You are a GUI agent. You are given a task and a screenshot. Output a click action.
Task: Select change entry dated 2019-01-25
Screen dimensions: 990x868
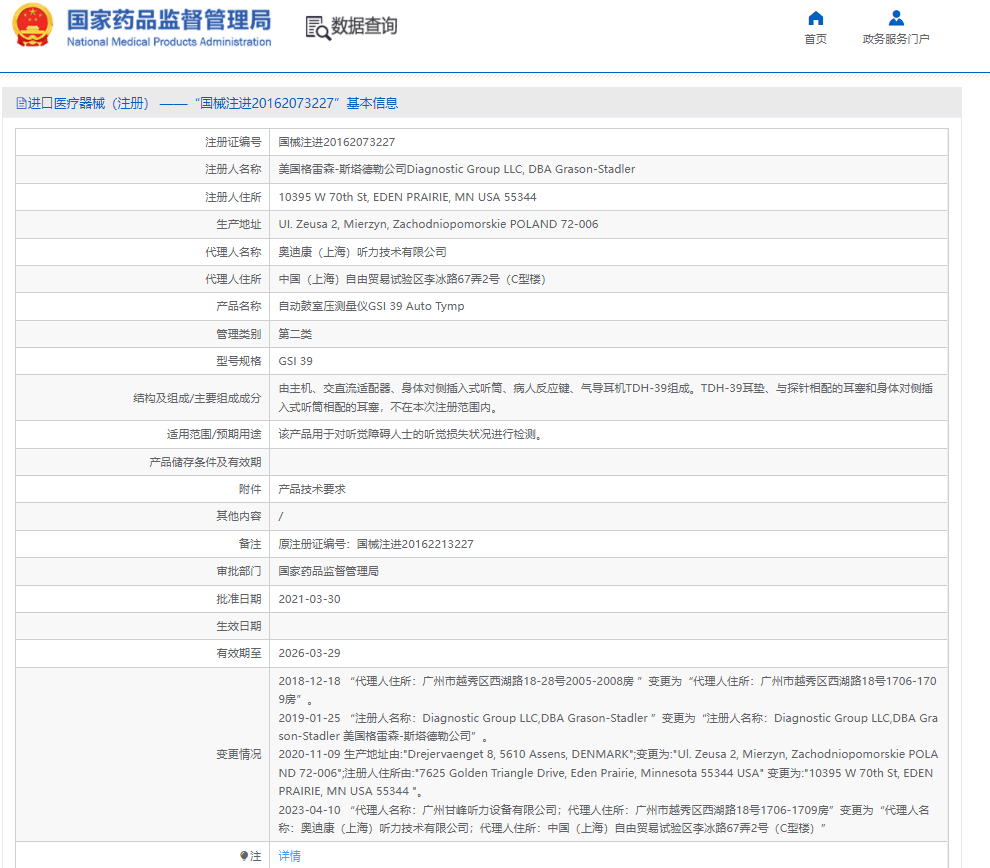click(x=608, y=727)
